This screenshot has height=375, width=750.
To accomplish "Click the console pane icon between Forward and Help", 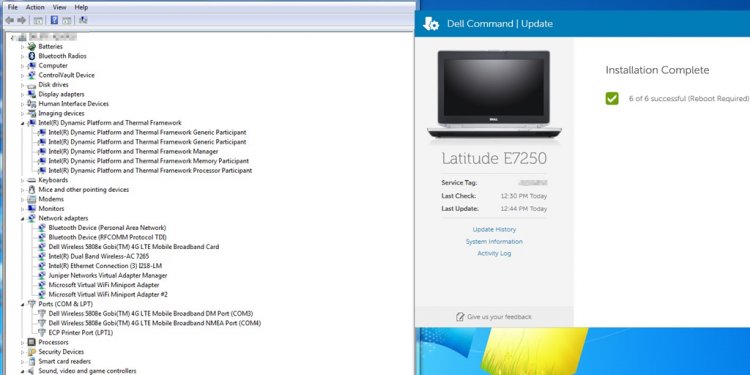I will (38, 20).
